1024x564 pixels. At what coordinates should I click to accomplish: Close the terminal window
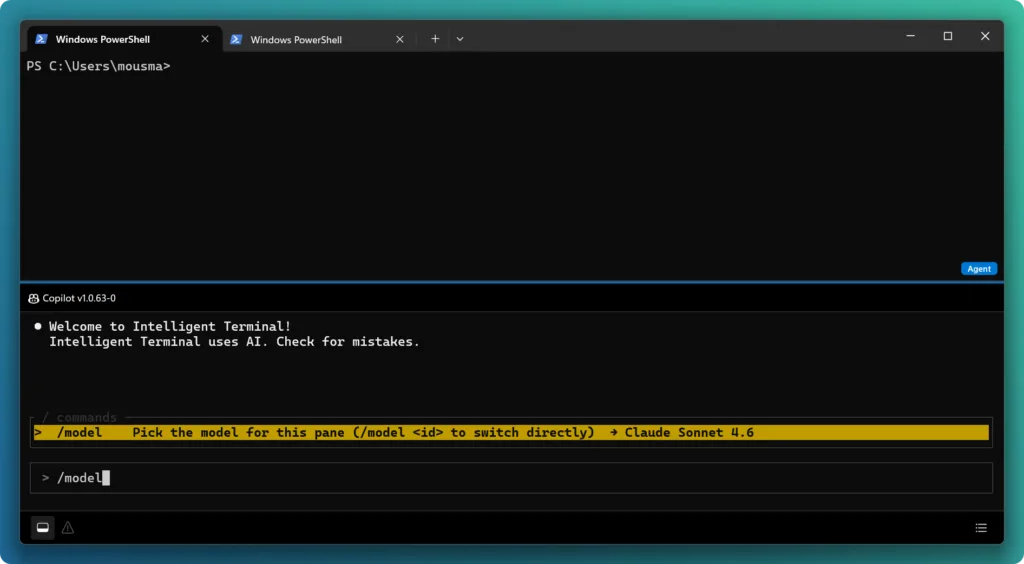coord(985,37)
